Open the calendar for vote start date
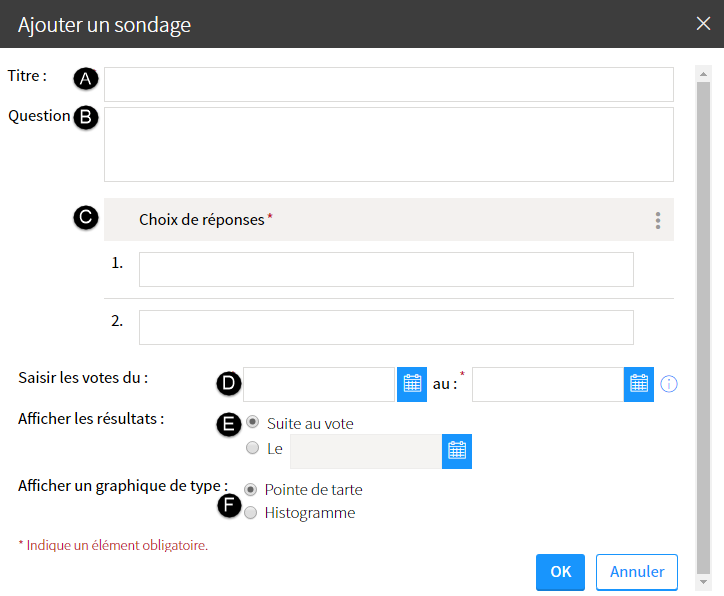Viewport: 724px width, 596px height. coord(412,384)
